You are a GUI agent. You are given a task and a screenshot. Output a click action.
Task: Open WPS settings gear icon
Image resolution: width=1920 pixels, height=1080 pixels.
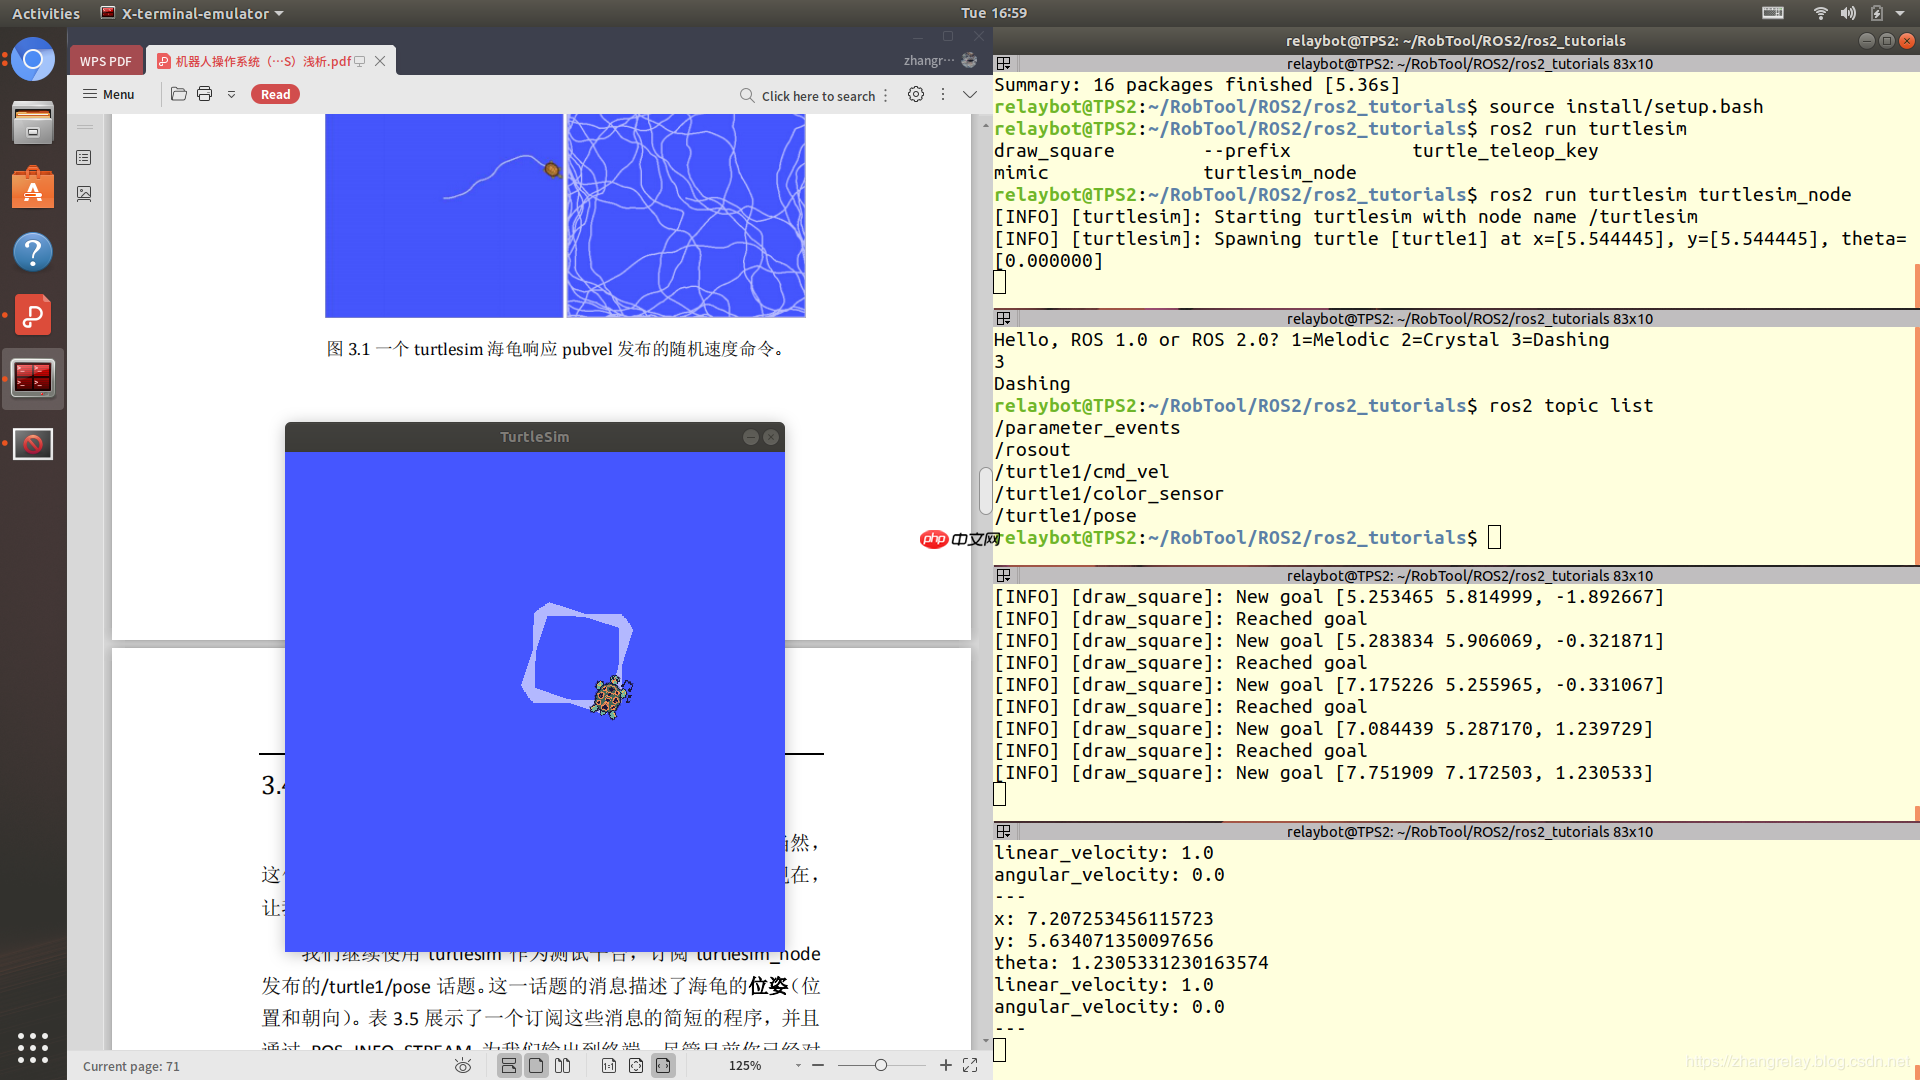pyautogui.click(x=916, y=94)
